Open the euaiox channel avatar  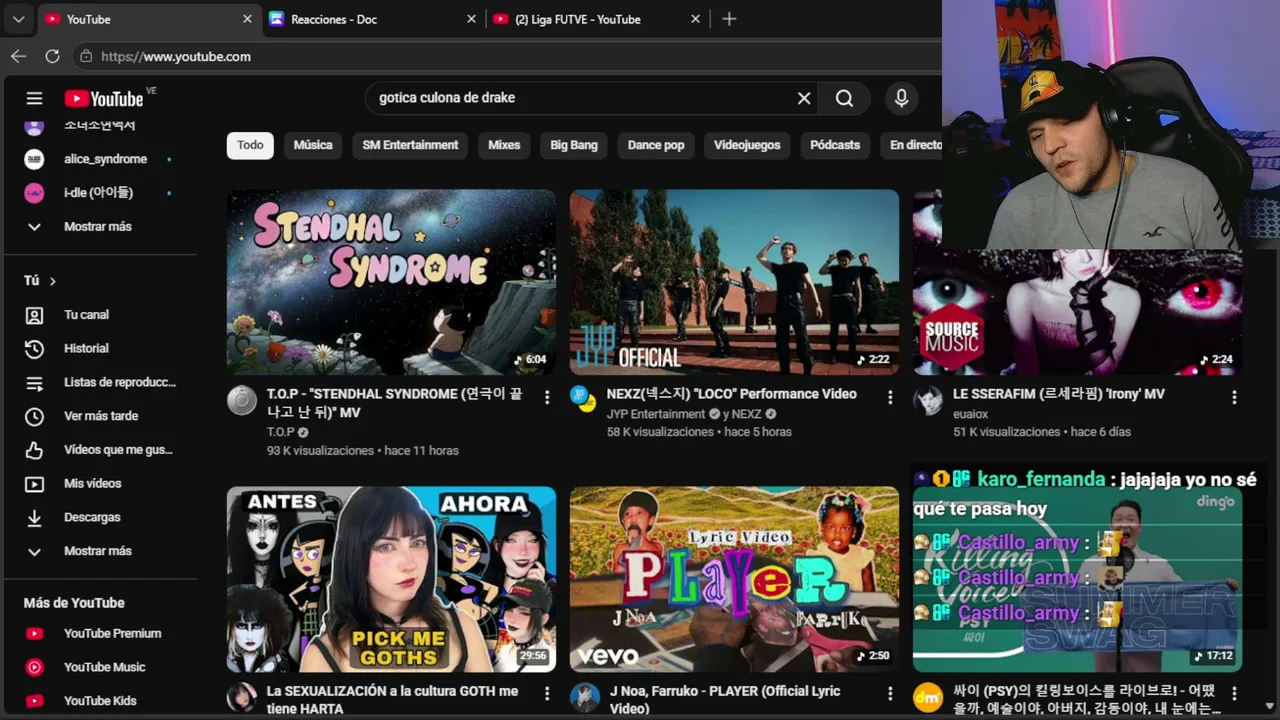(928, 401)
